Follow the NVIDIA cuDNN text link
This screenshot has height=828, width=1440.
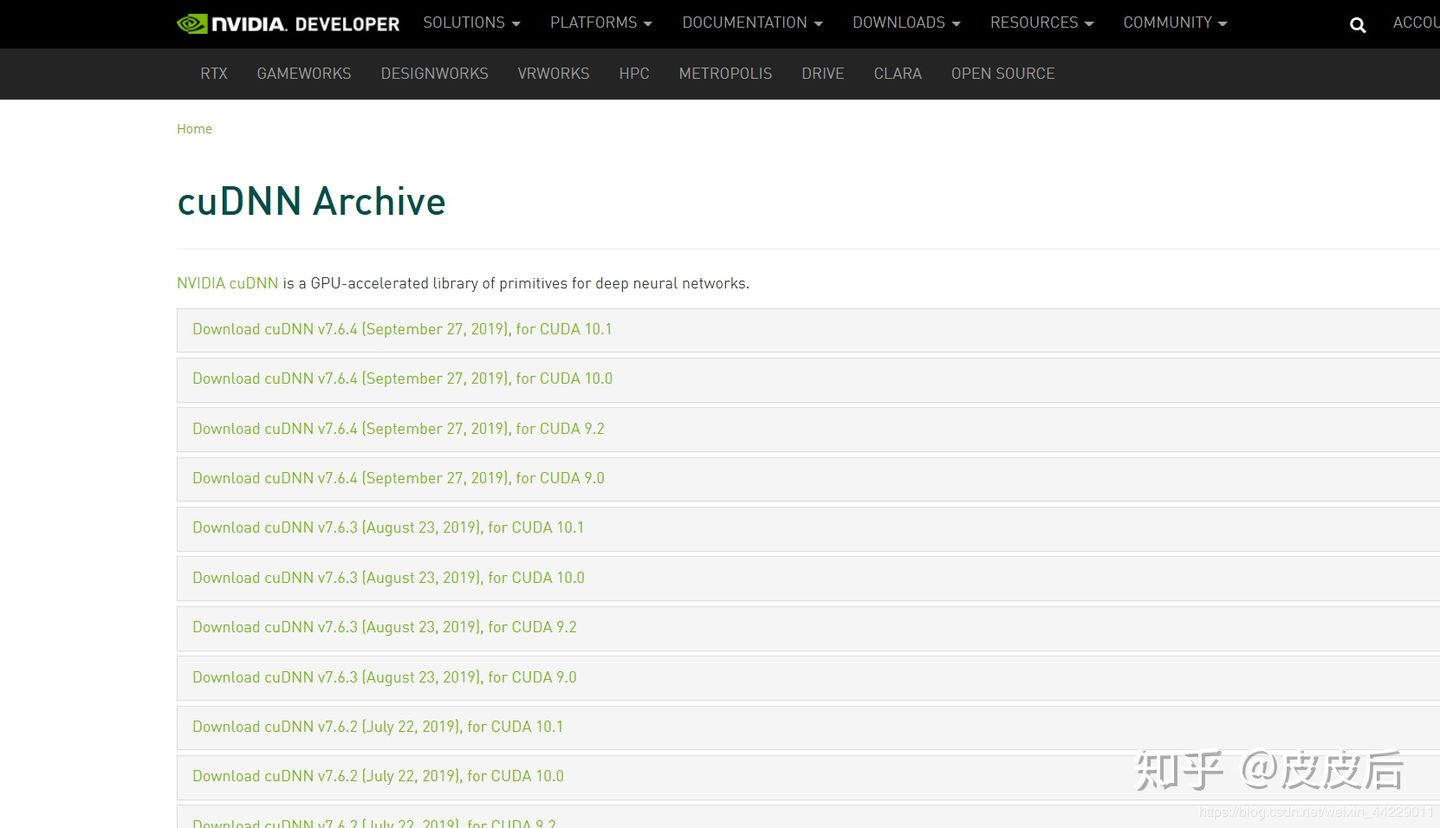(227, 284)
